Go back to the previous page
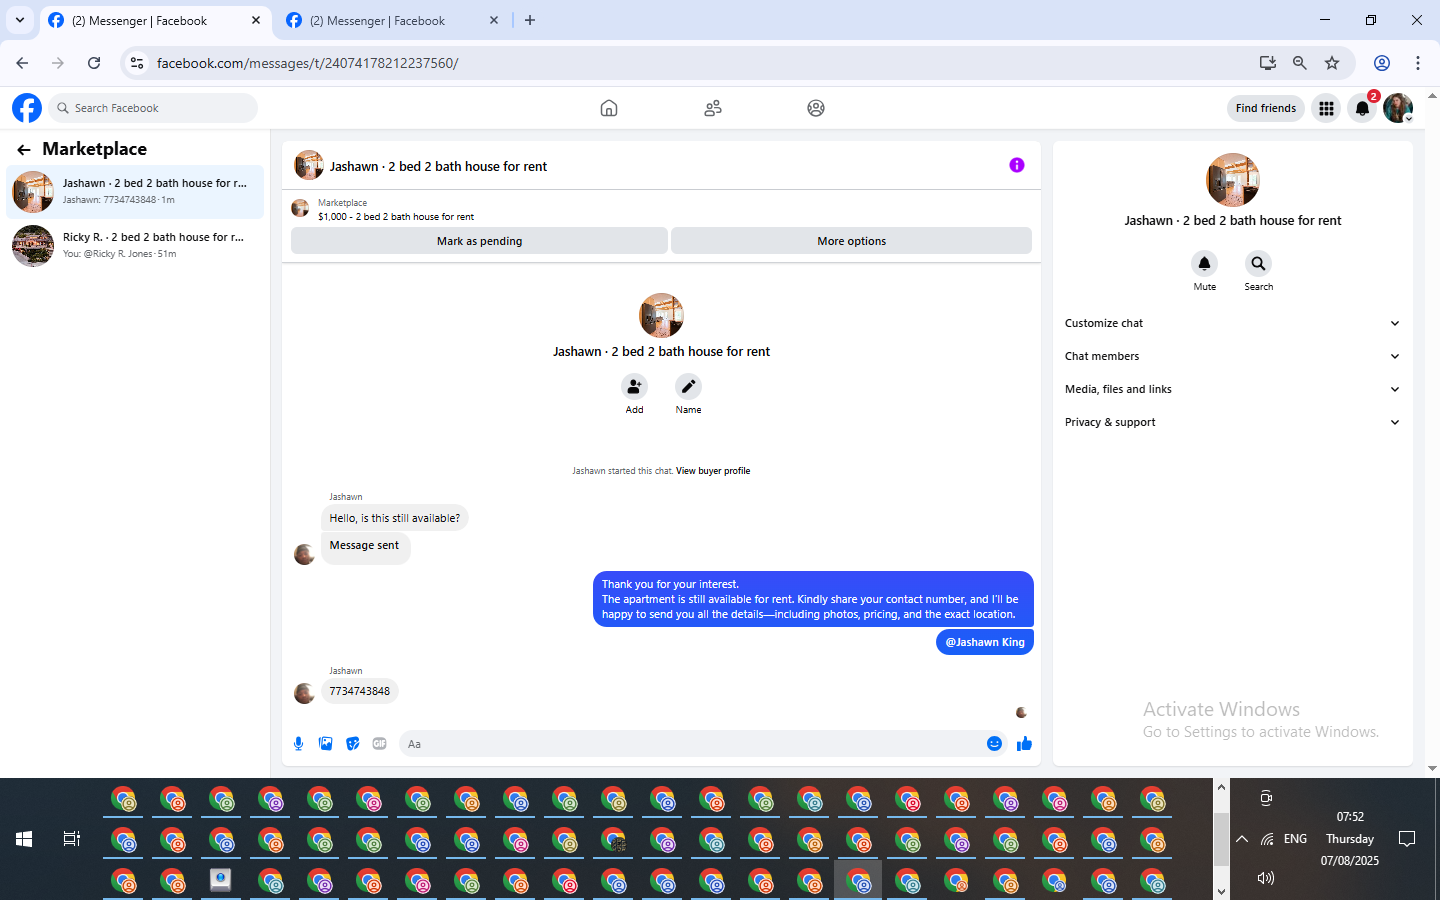Viewport: 1440px width, 900px height. pos(22,63)
